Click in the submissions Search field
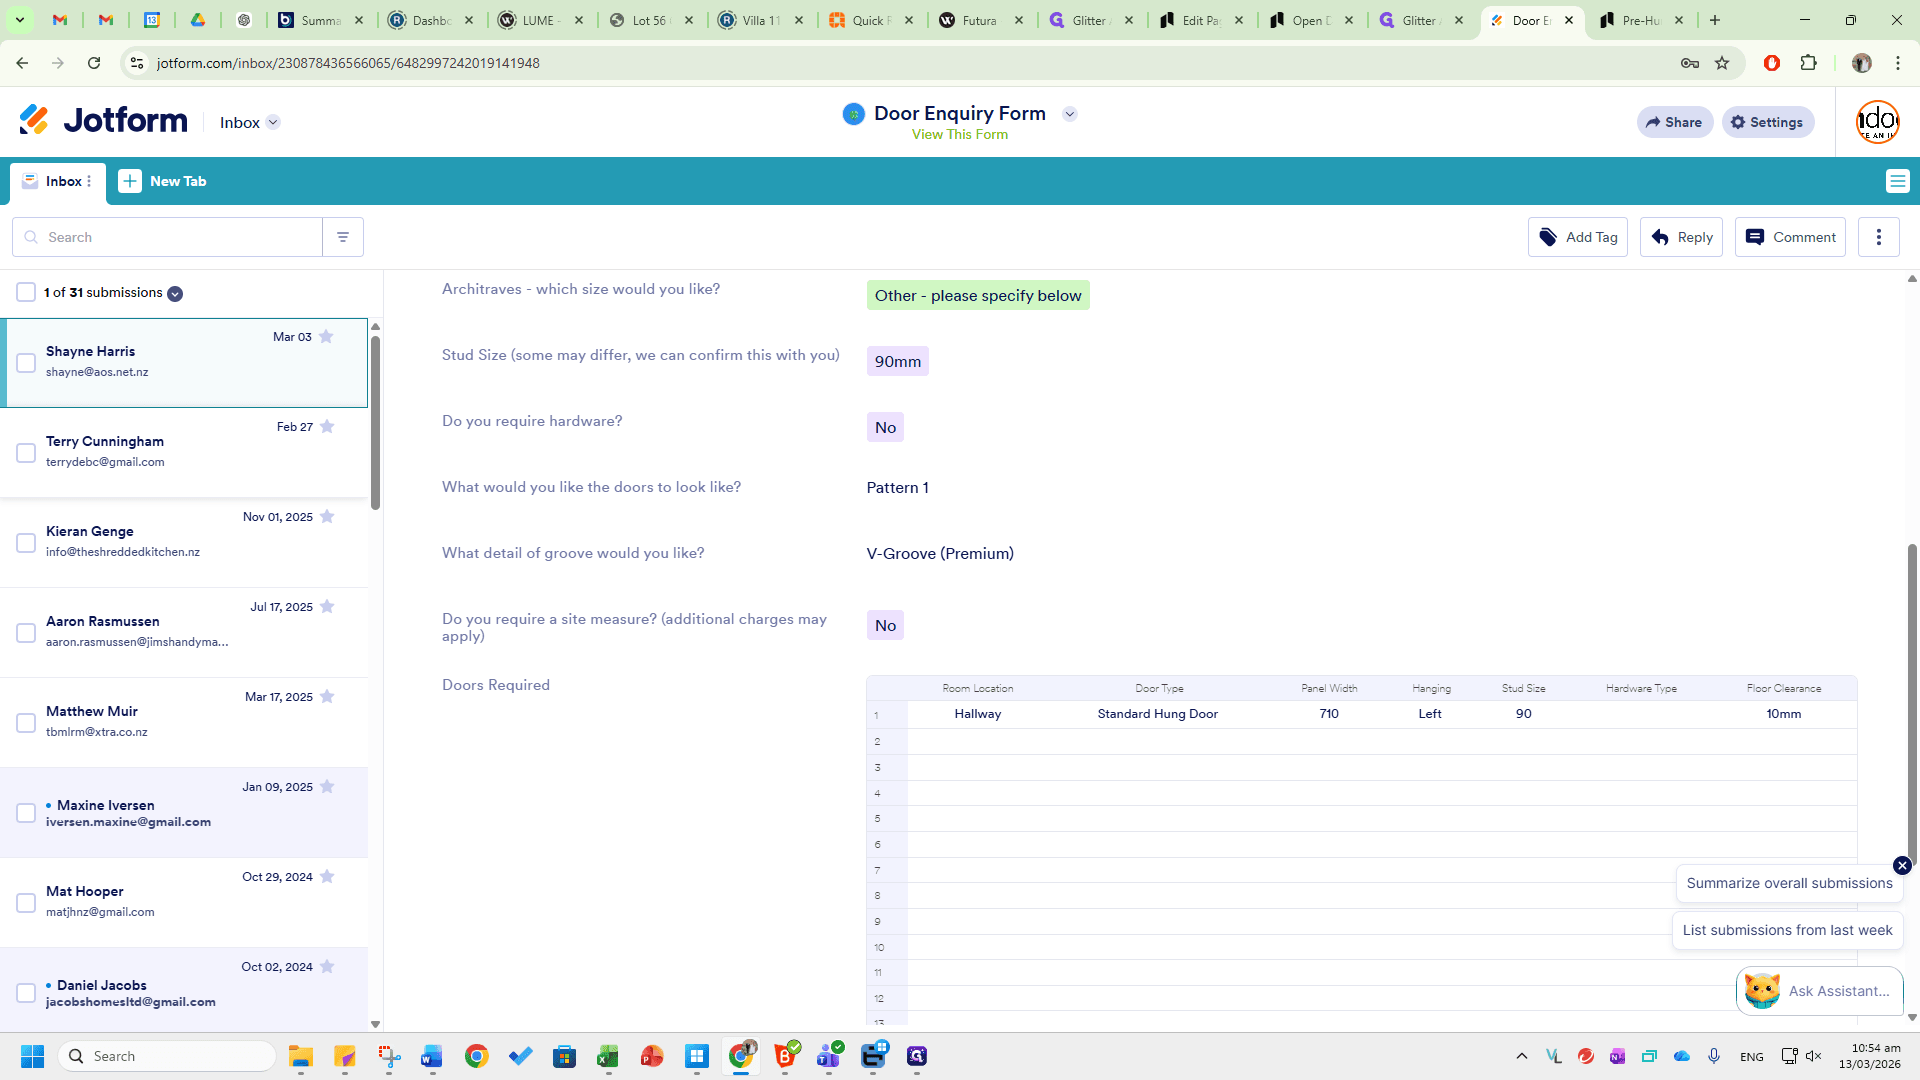This screenshot has height=1080, width=1920. point(168,237)
